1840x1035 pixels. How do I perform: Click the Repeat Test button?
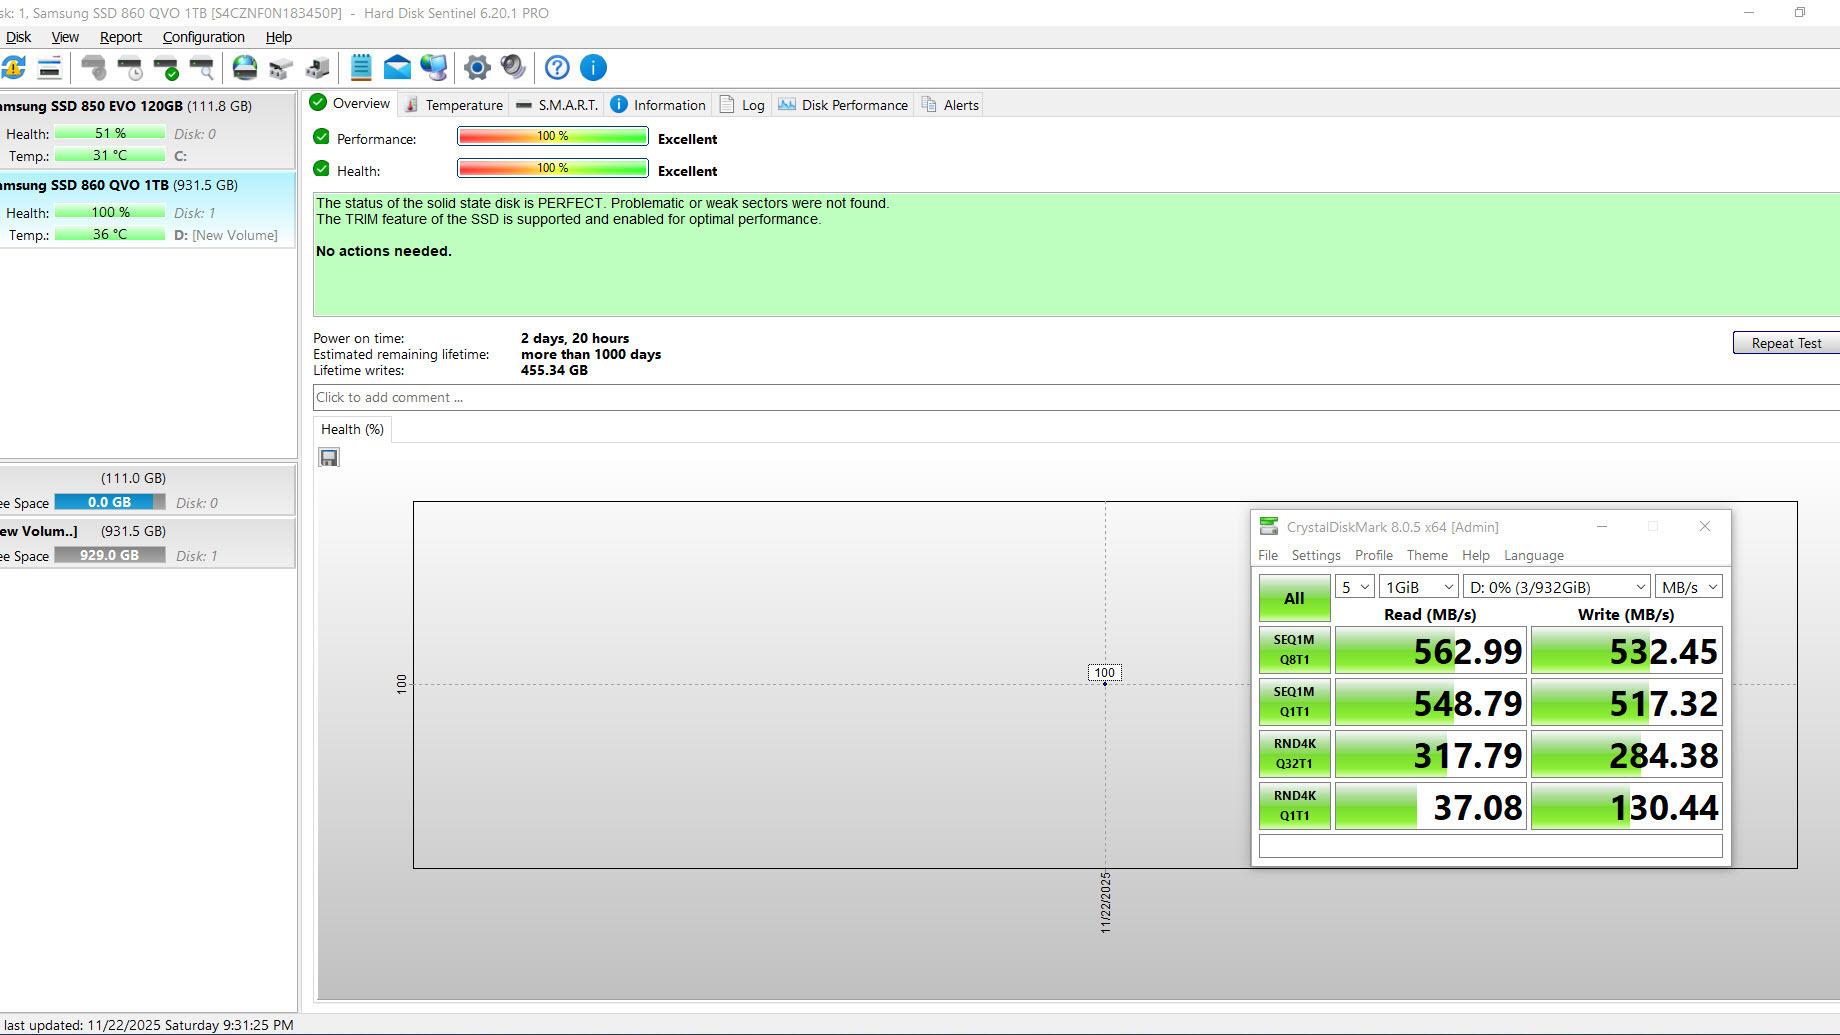1785,343
